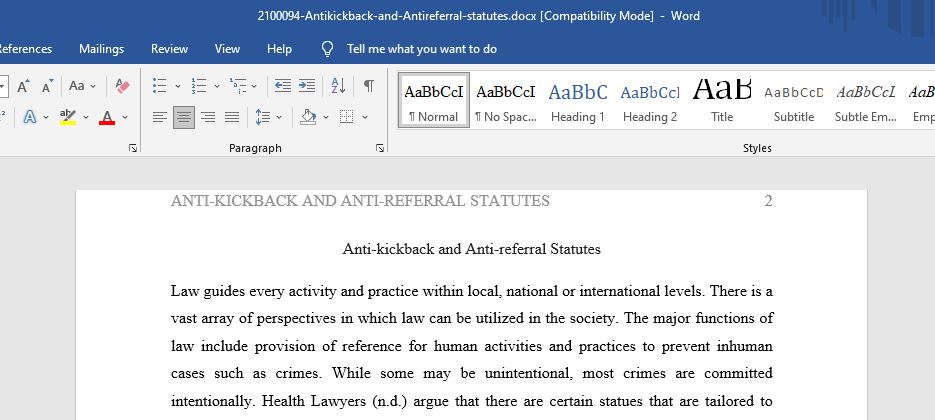
Task: Apply Heading 2 style
Action: [650, 100]
